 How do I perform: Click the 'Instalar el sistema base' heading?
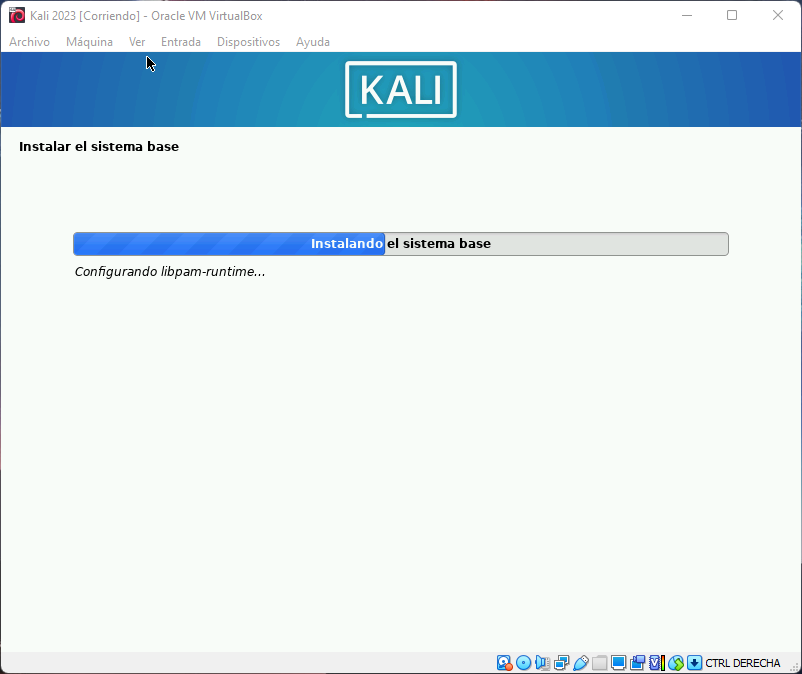coord(99,147)
